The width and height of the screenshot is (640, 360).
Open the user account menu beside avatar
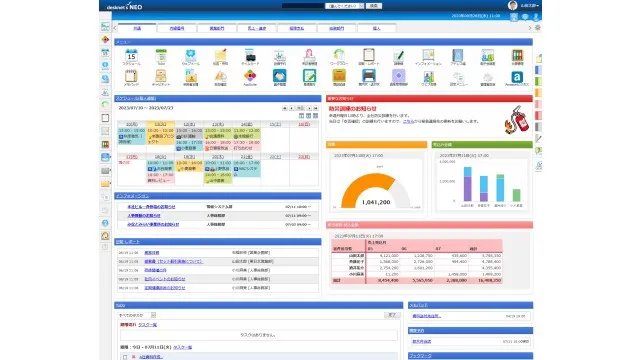tap(530, 6)
